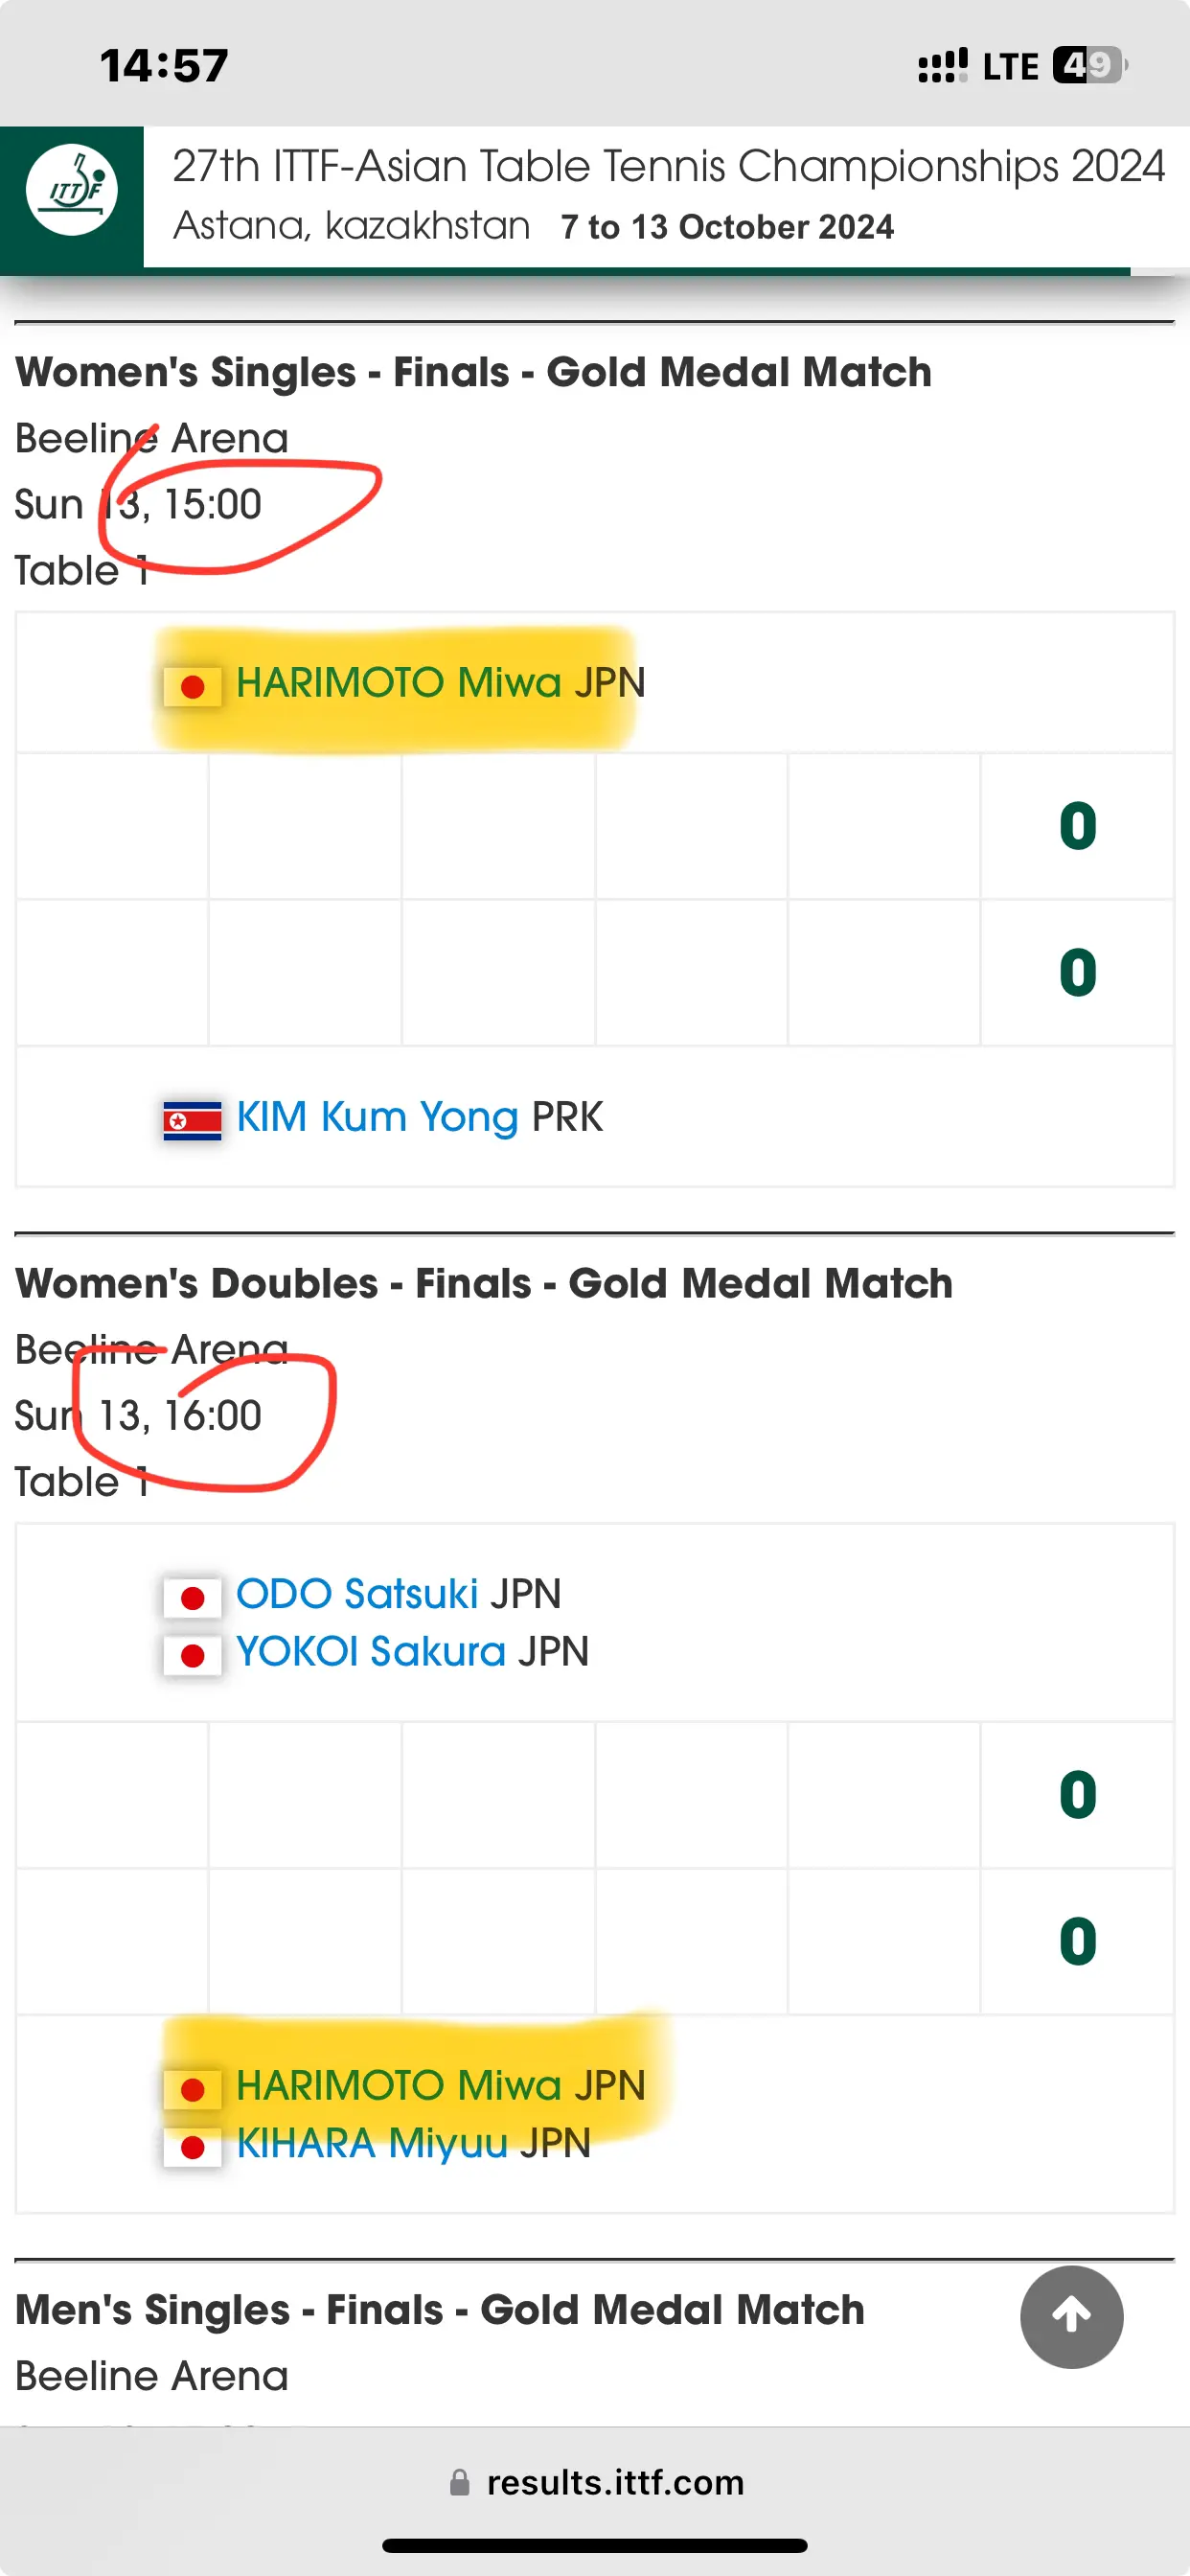The width and height of the screenshot is (1190, 2576).
Task: Tap Japan flag next to KIHARA Miyuu
Action: click(192, 2147)
